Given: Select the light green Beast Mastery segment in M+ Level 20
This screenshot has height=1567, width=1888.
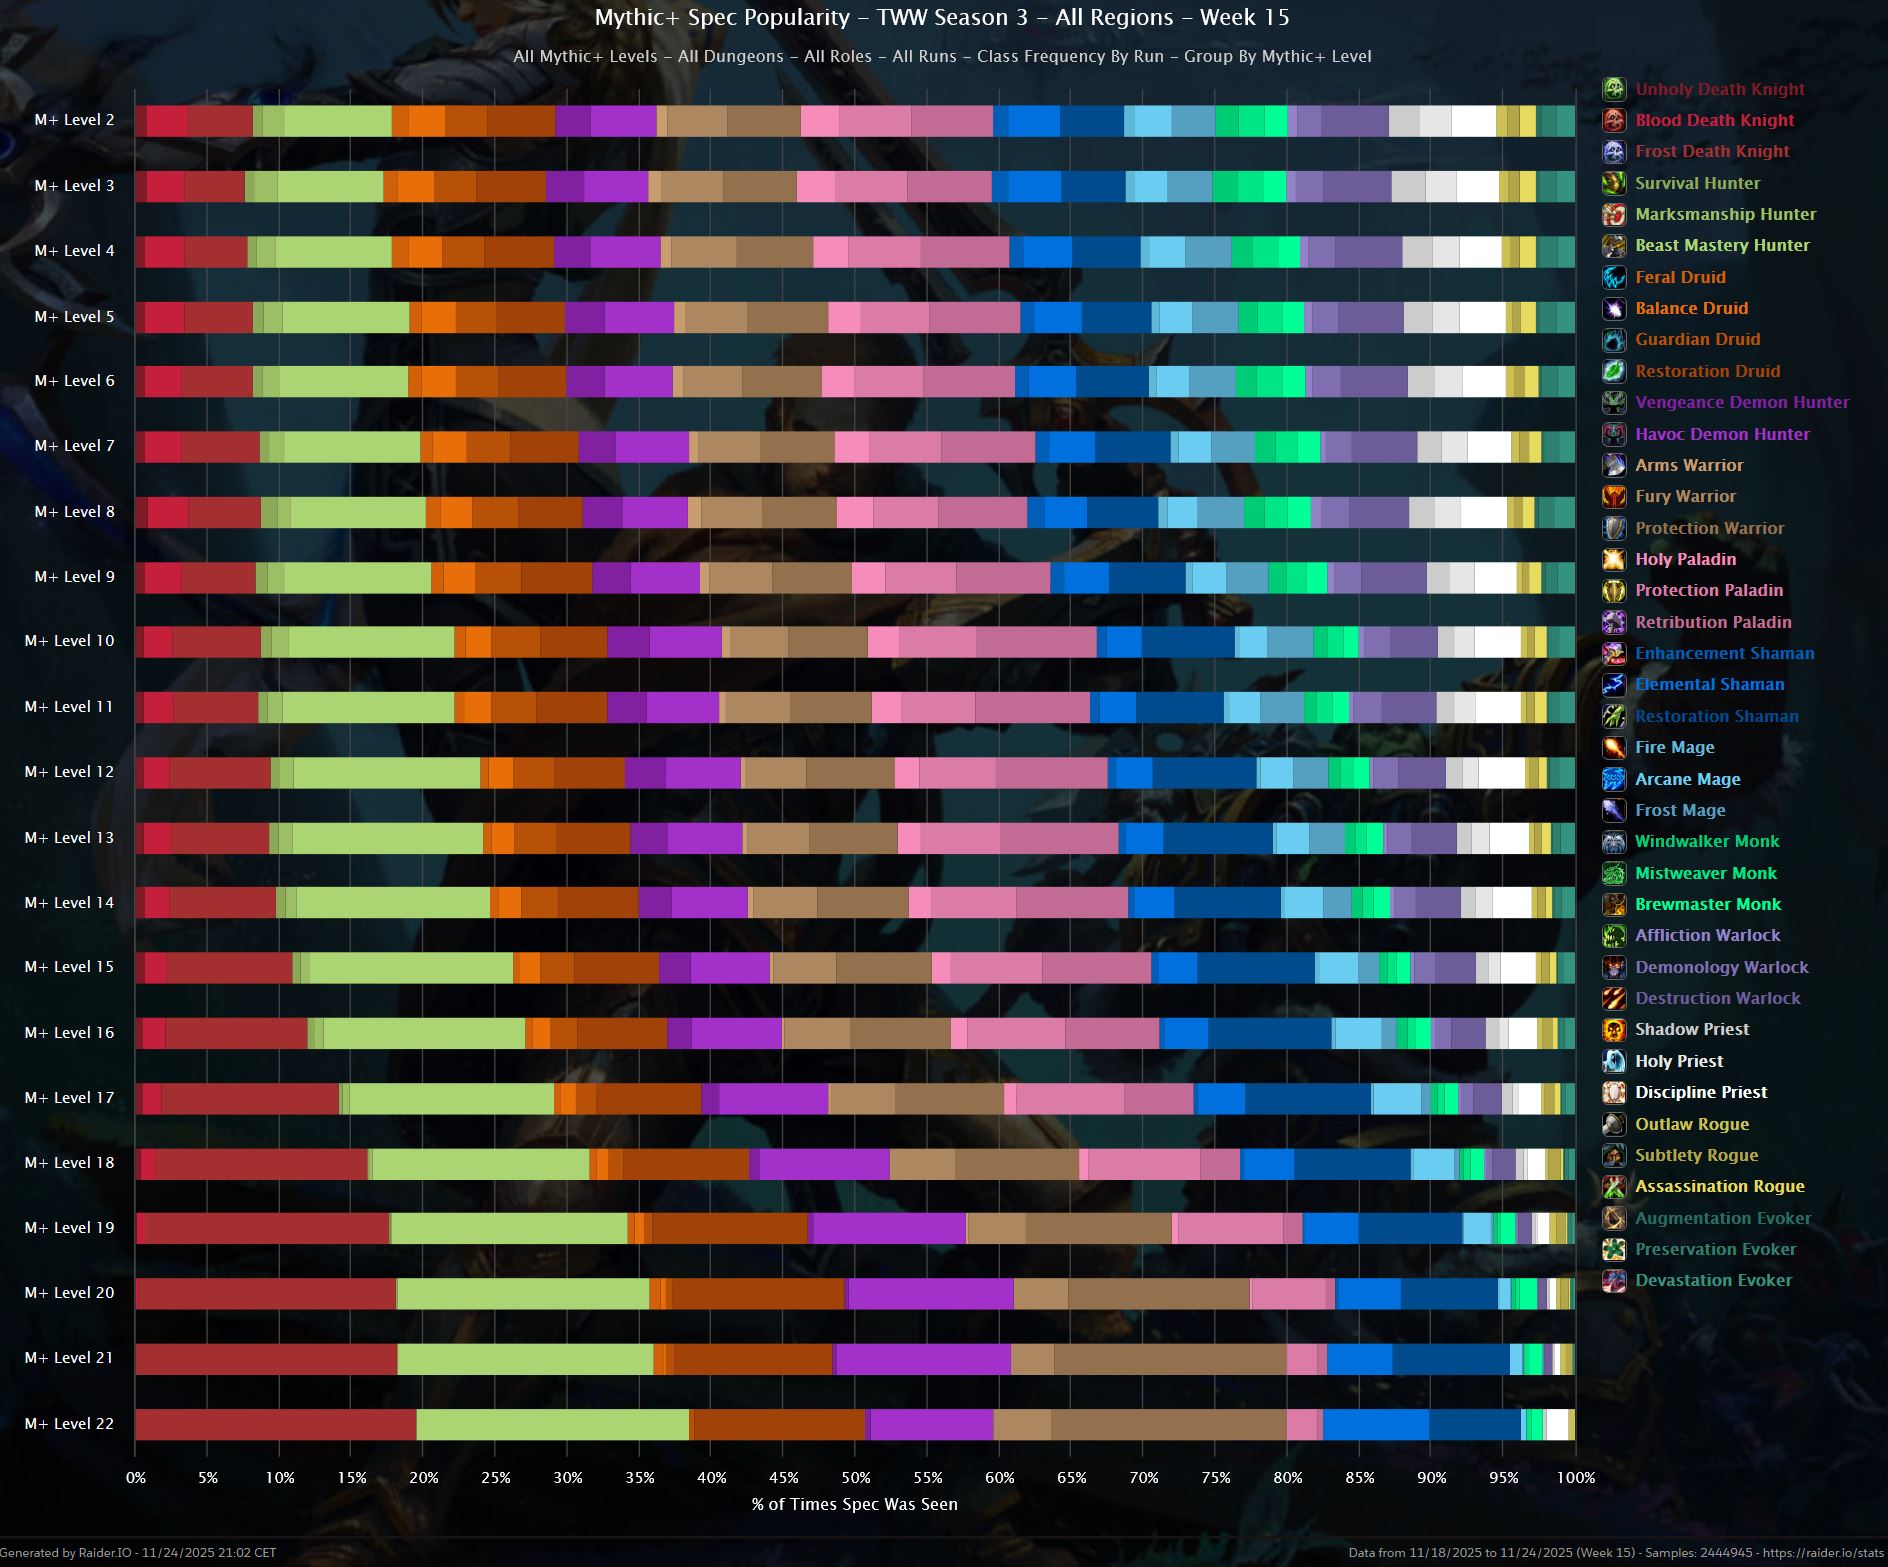Looking at the screenshot, I should click(x=522, y=1293).
